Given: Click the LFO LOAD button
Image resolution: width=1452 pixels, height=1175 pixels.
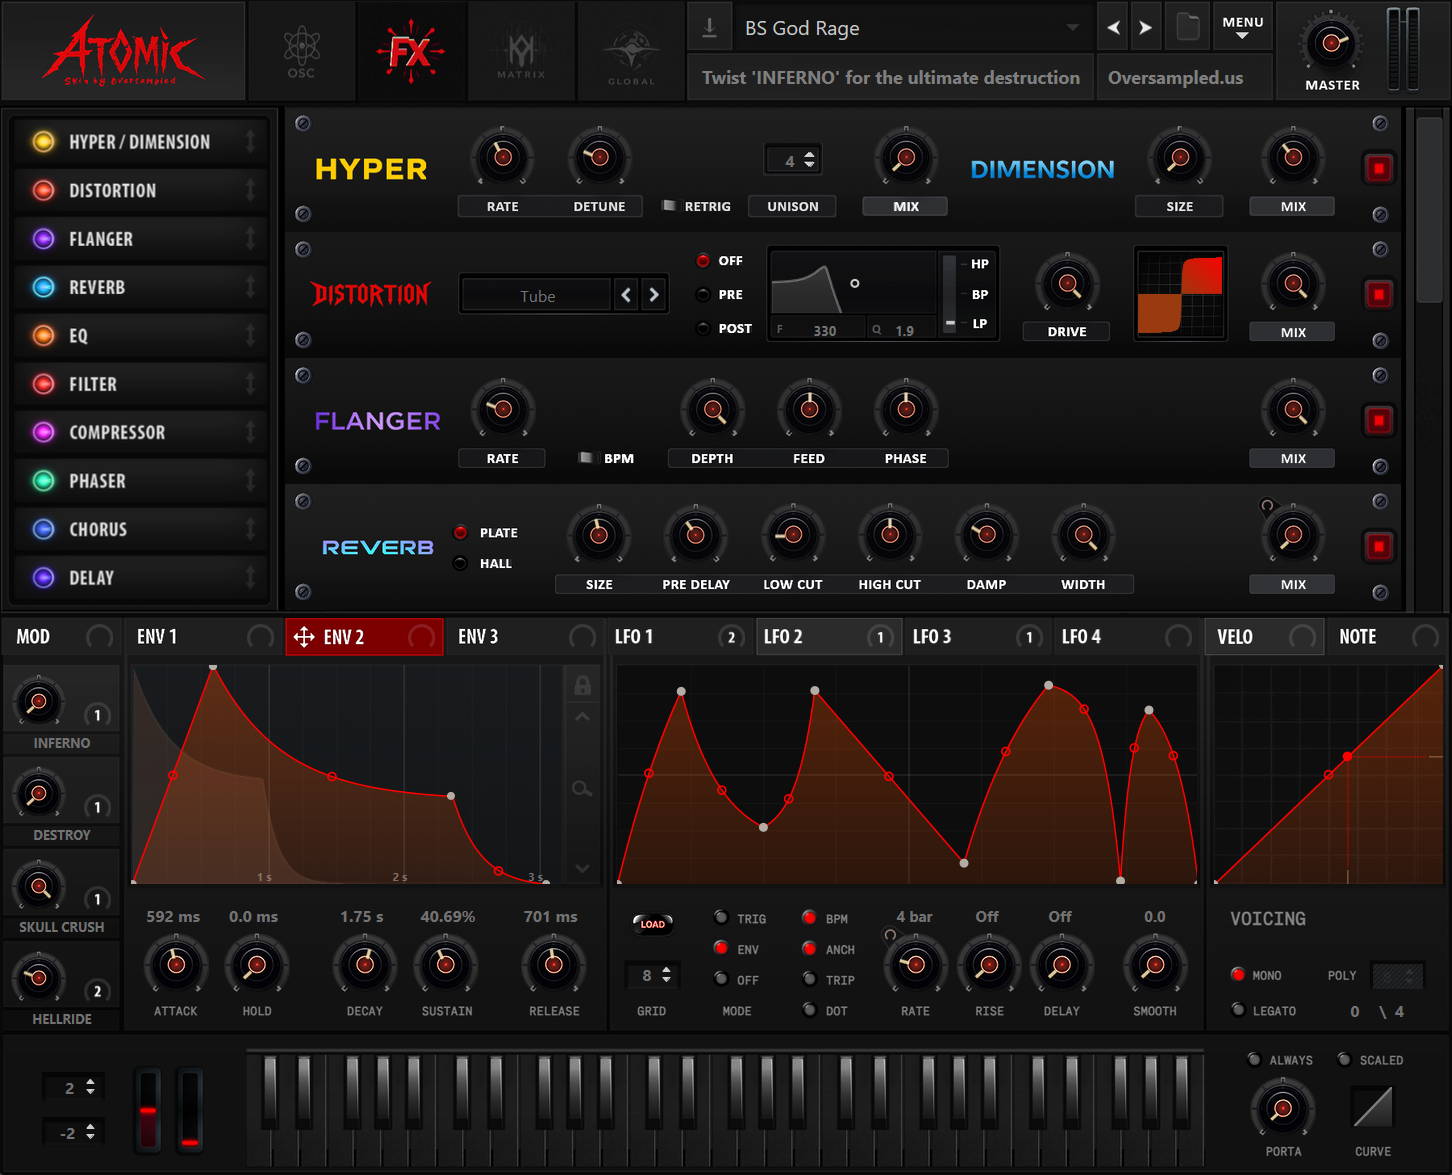Looking at the screenshot, I should (x=652, y=923).
